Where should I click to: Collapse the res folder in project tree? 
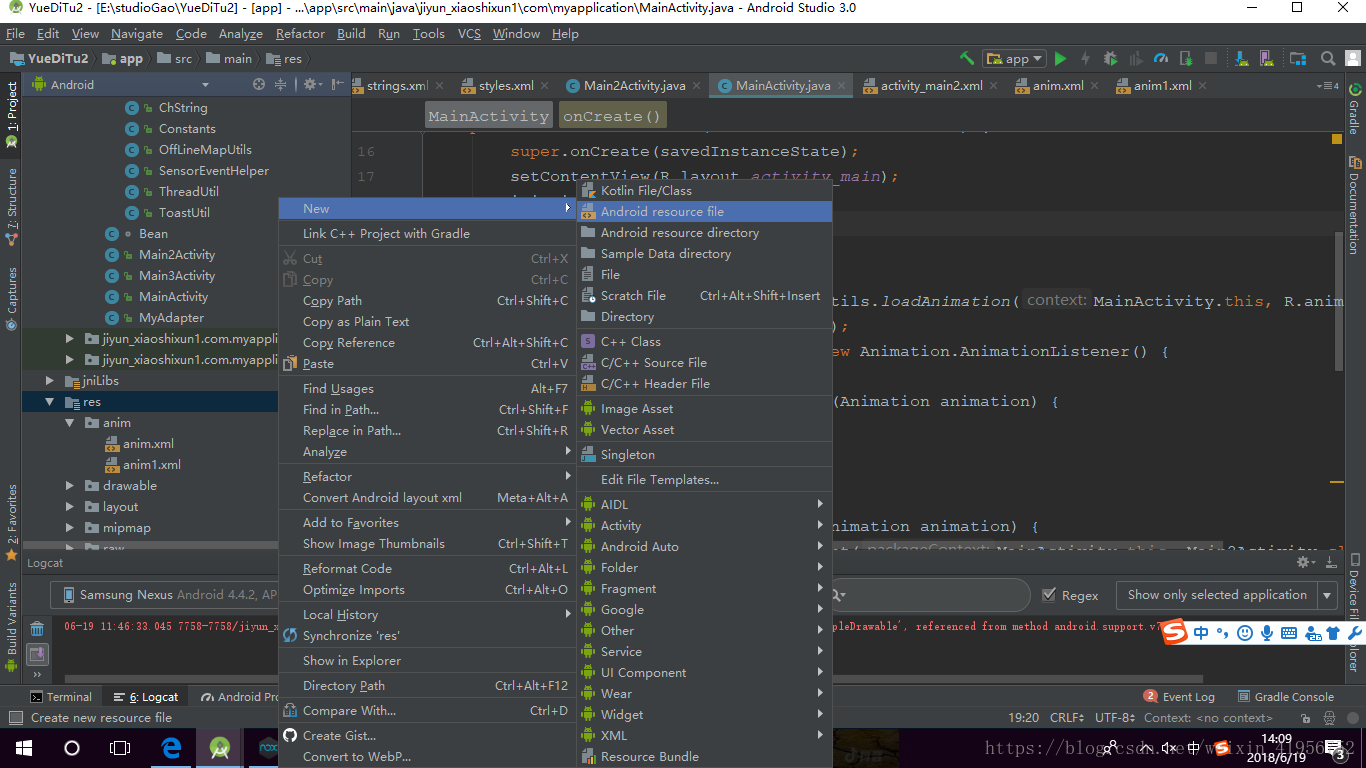tap(49, 402)
